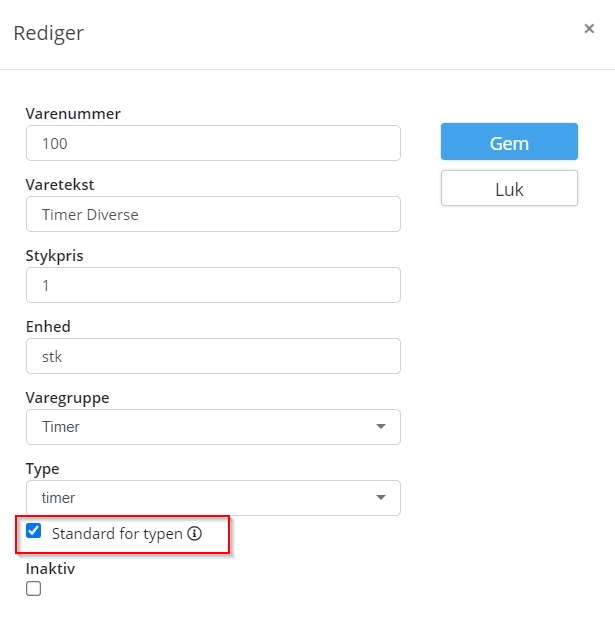Click the Varenummer label
This screenshot has height=633, width=615.
(73, 113)
